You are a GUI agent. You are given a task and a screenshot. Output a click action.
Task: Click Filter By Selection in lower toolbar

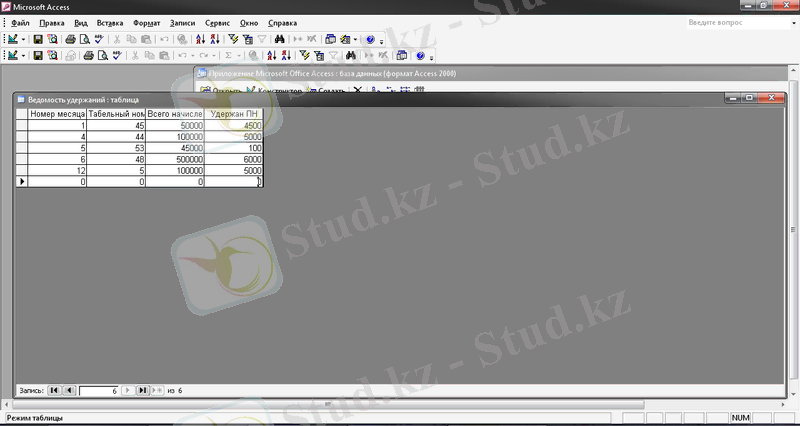305,56
